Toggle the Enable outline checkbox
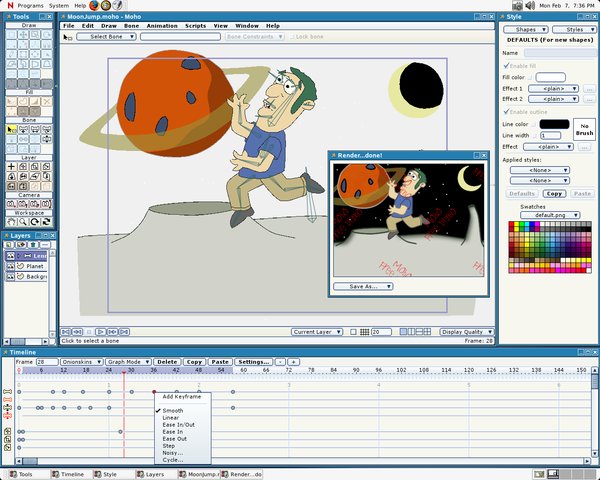Screen dimensions: 600x480 click(506, 112)
